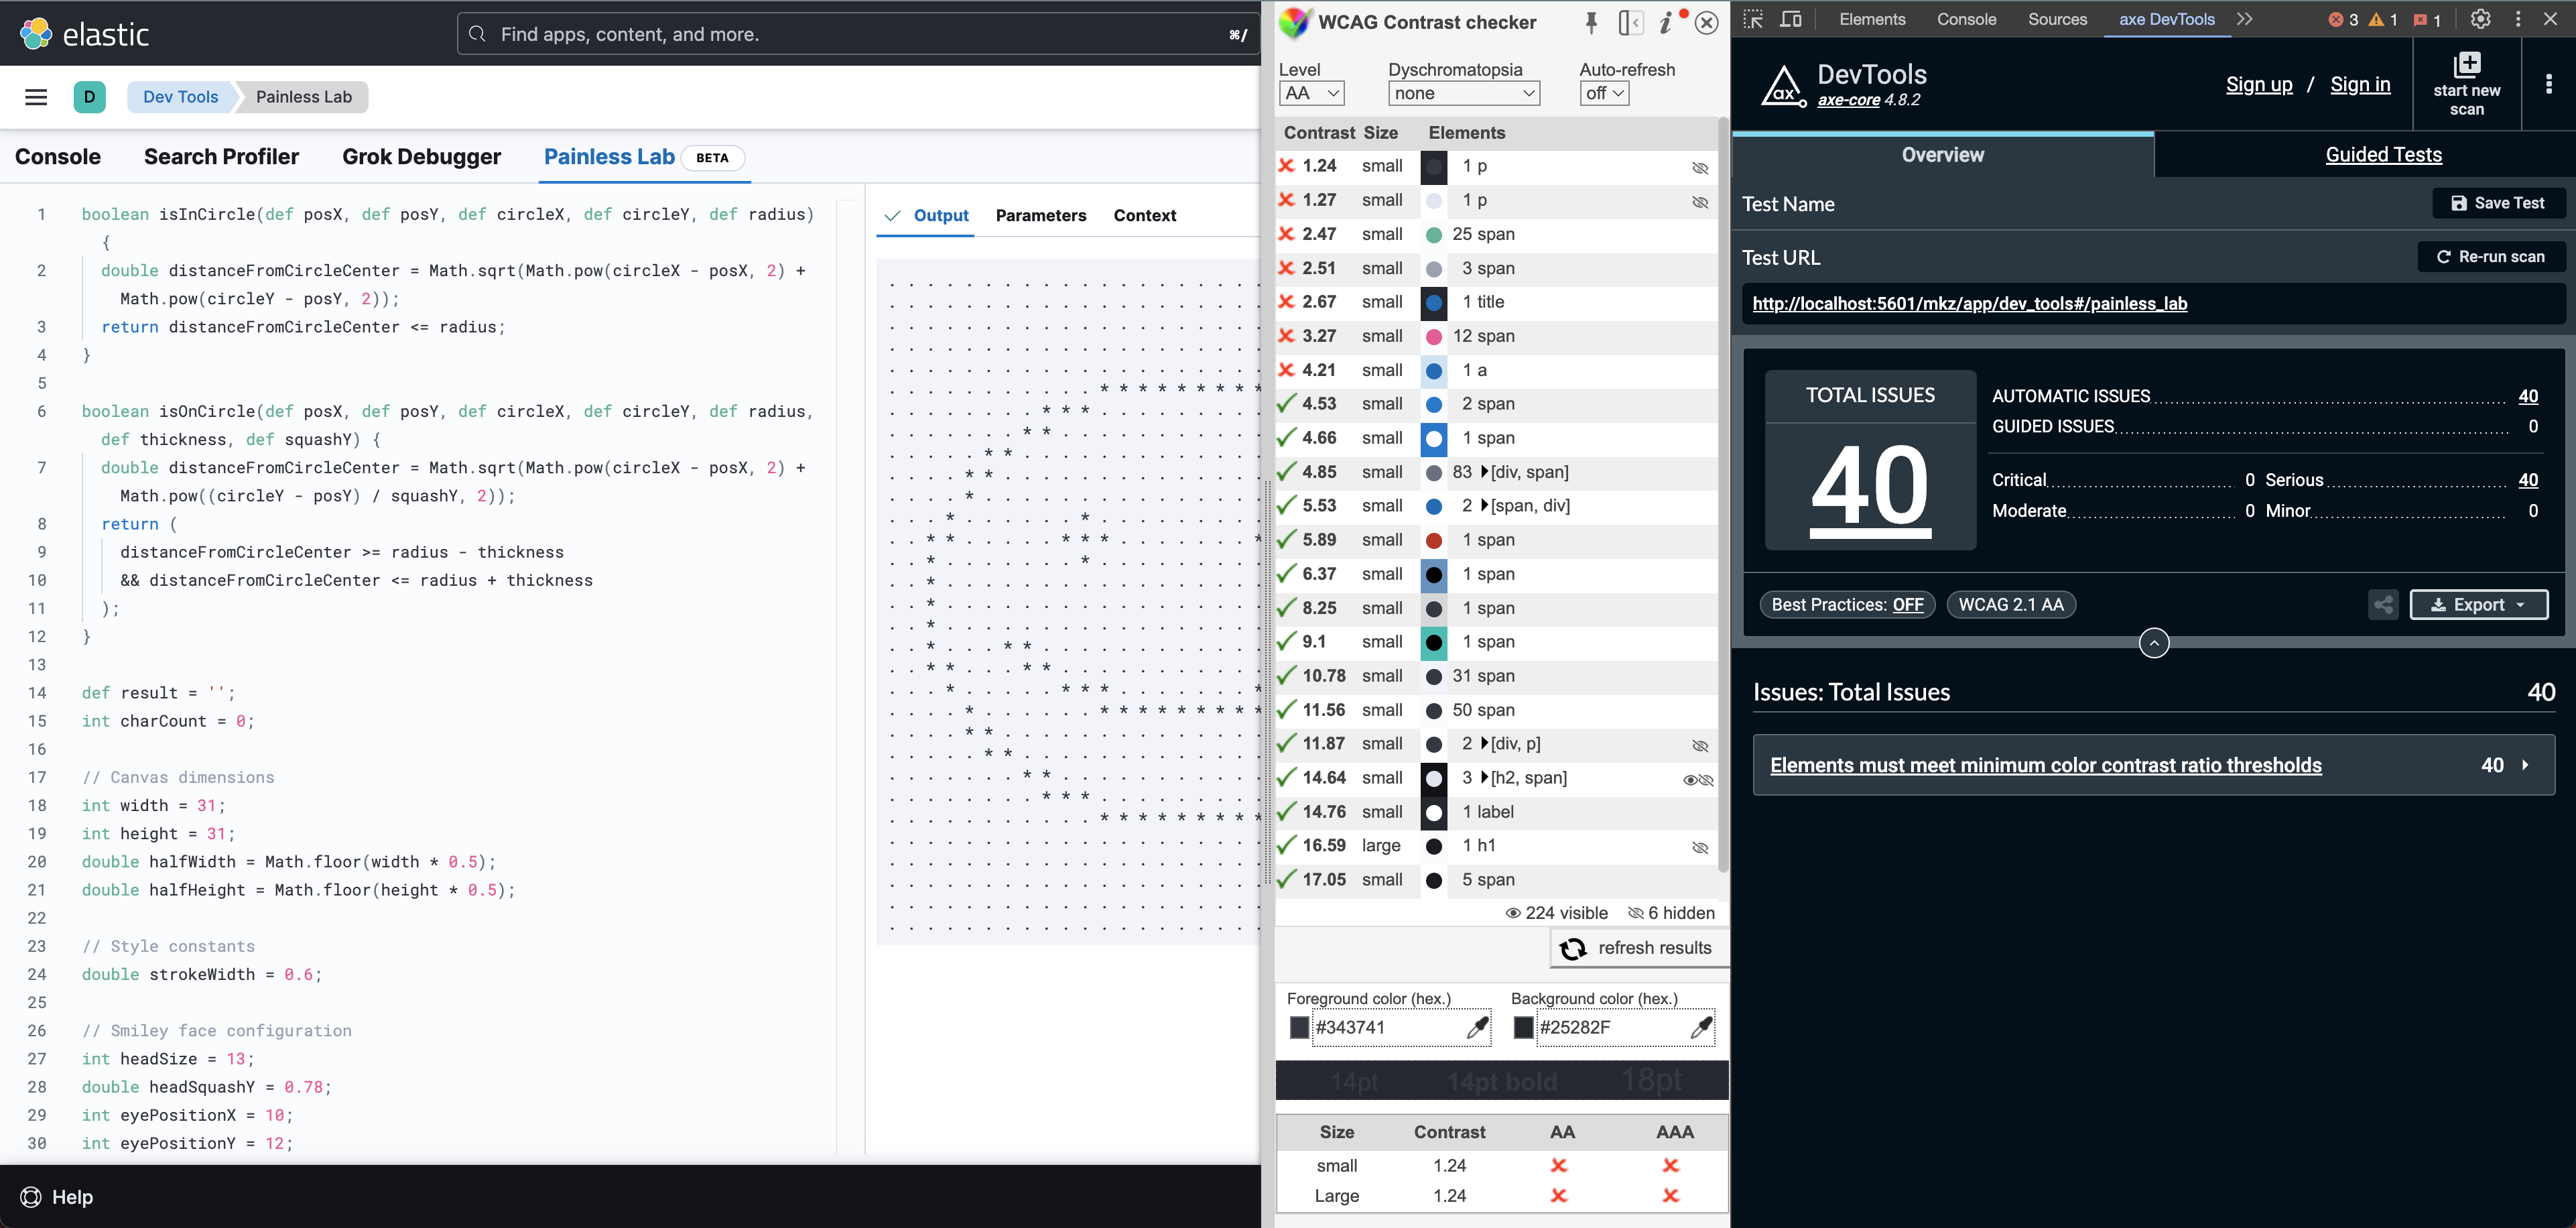Show the 6 hidden elements
Screen dimensions: 2576x1228
tap(1670, 913)
